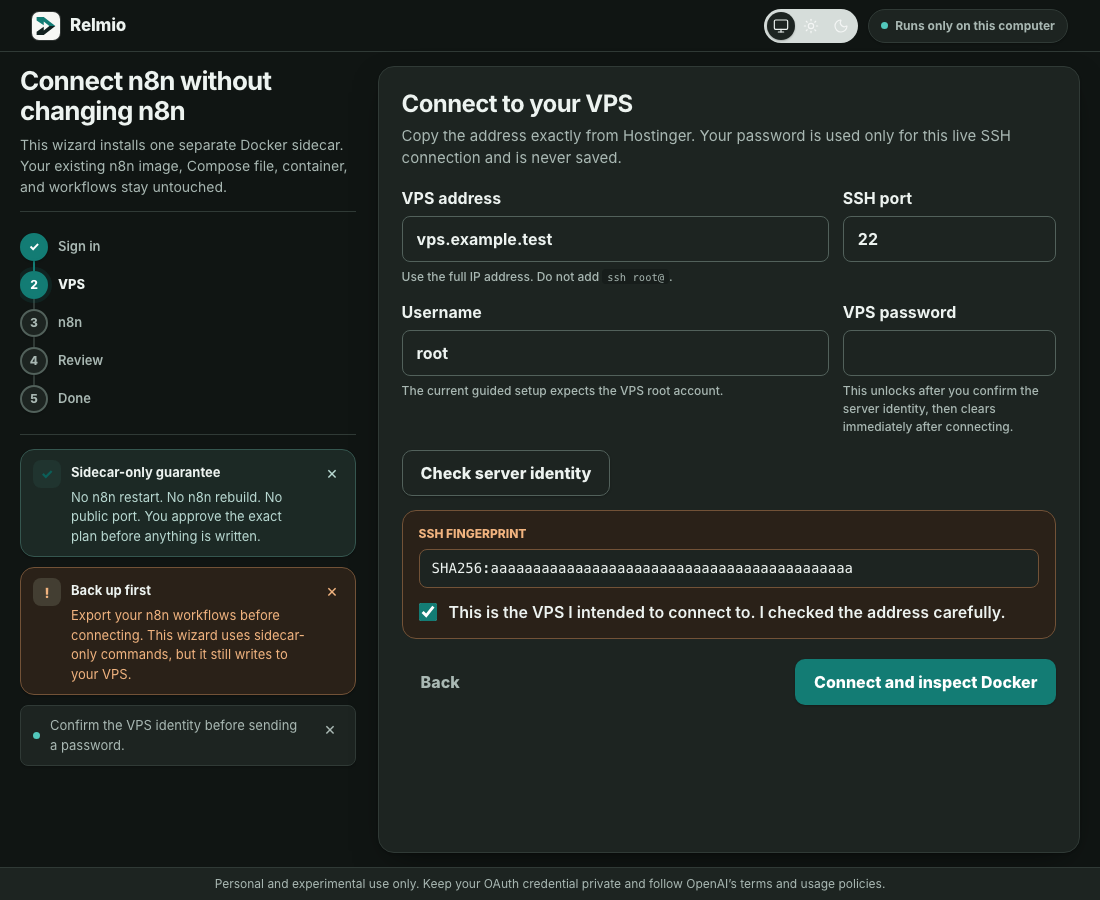Click the Sign in completed checkmark step
The width and height of the screenshot is (1100, 900).
(34, 247)
